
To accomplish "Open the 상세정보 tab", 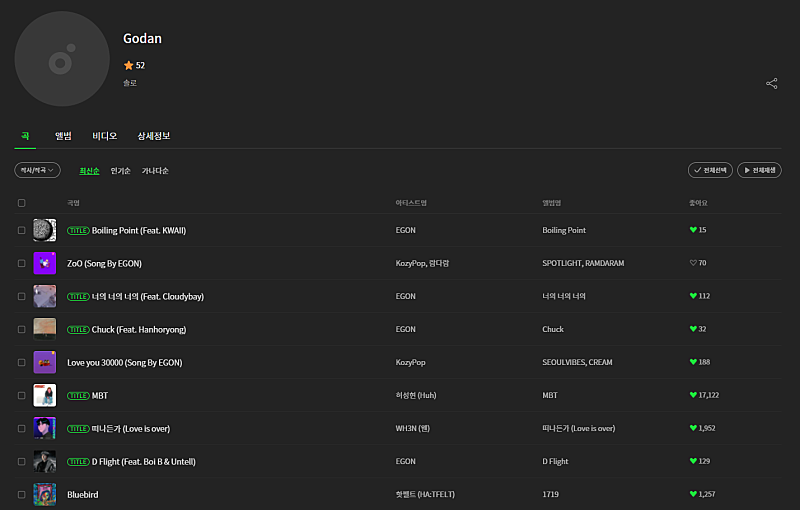I will tap(153, 136).
